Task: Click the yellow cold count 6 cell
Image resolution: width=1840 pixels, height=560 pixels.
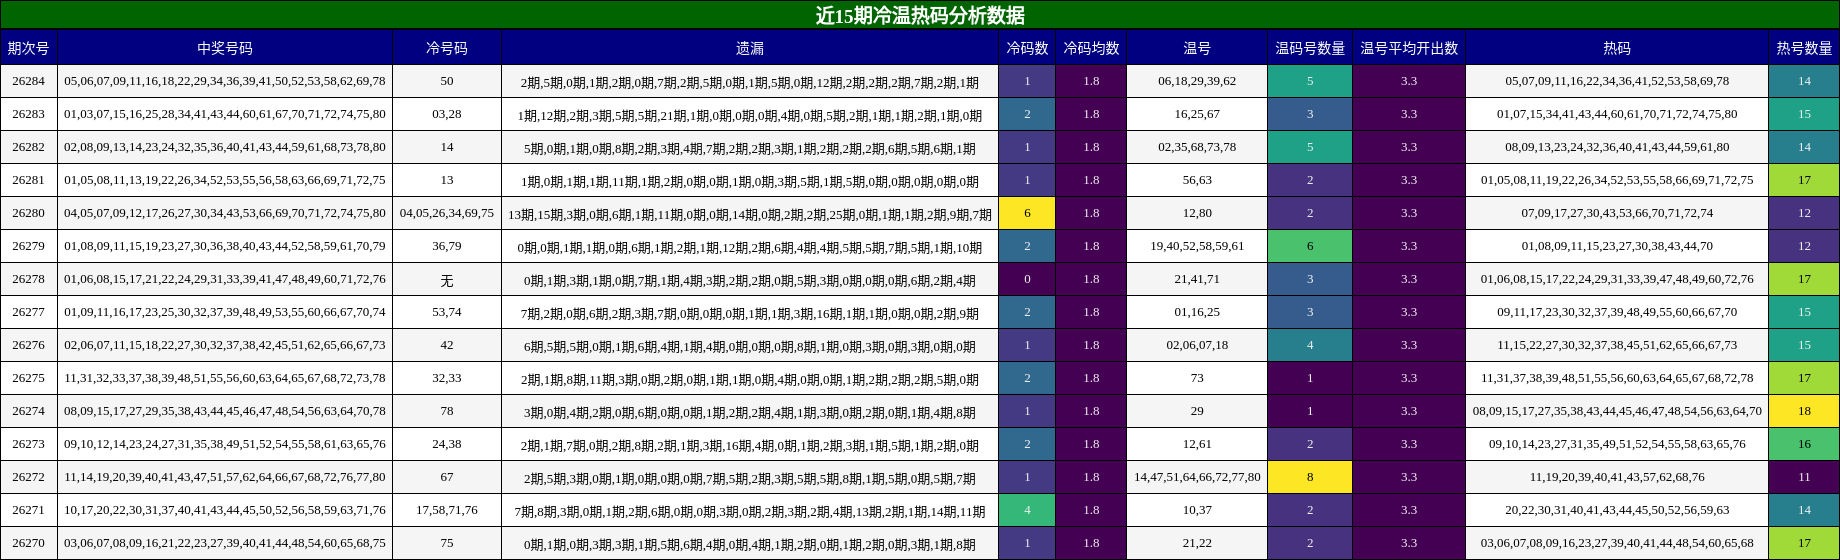Action: pos(1027,213)
